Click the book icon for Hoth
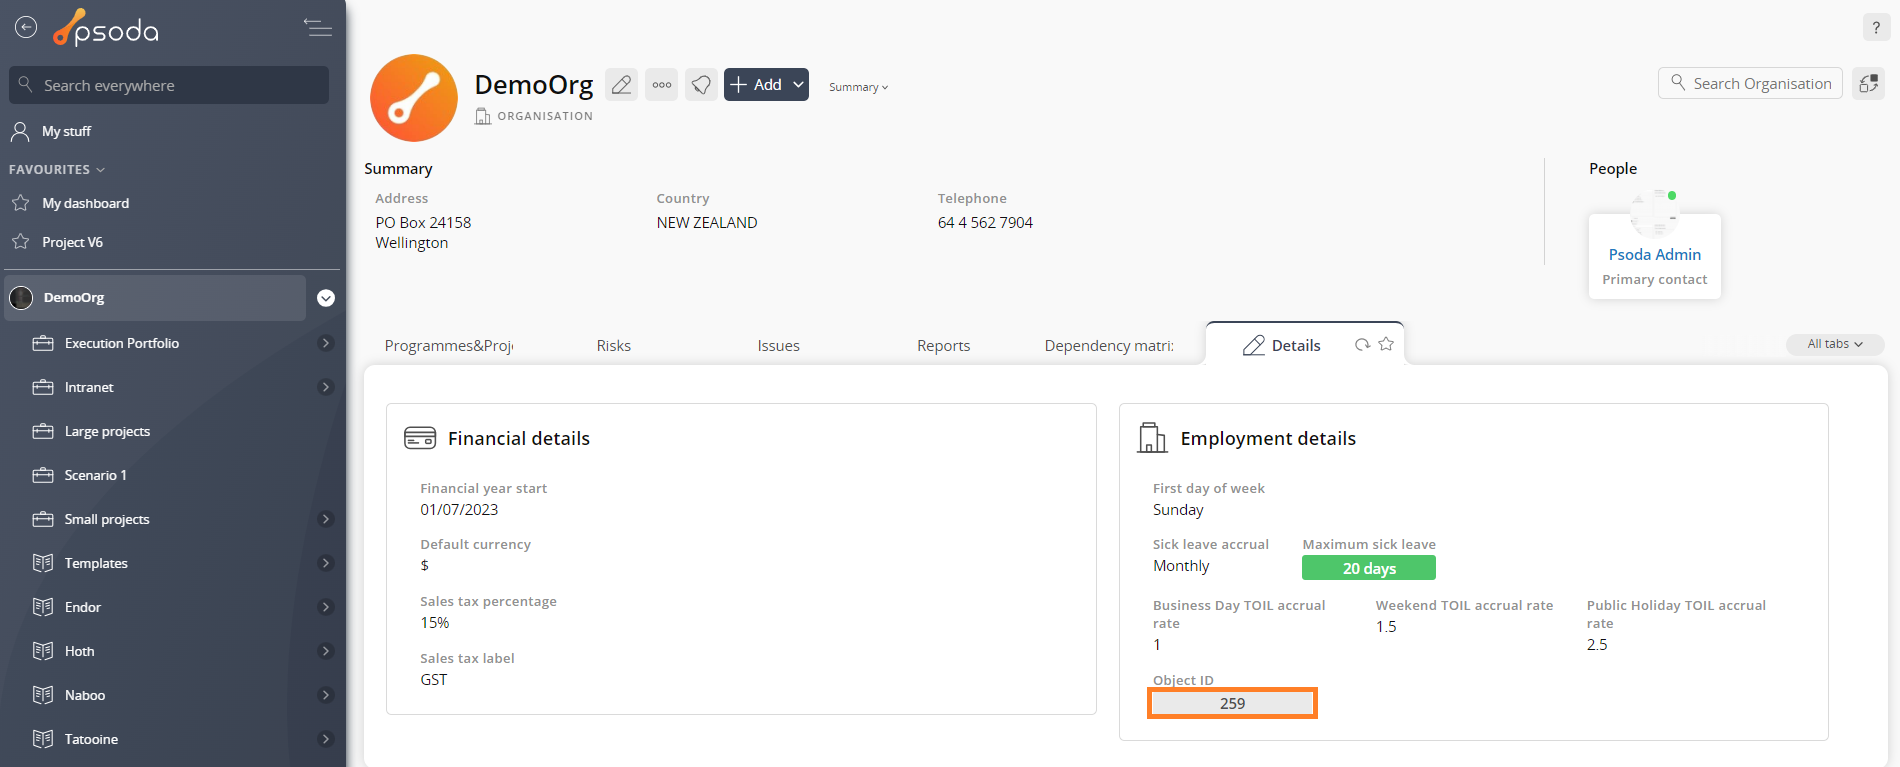The image size is (1900, 767). [x=43, y=651]
